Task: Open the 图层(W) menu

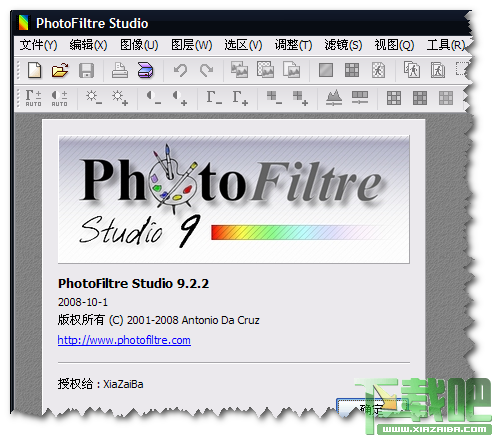Action: coord(192,45)
